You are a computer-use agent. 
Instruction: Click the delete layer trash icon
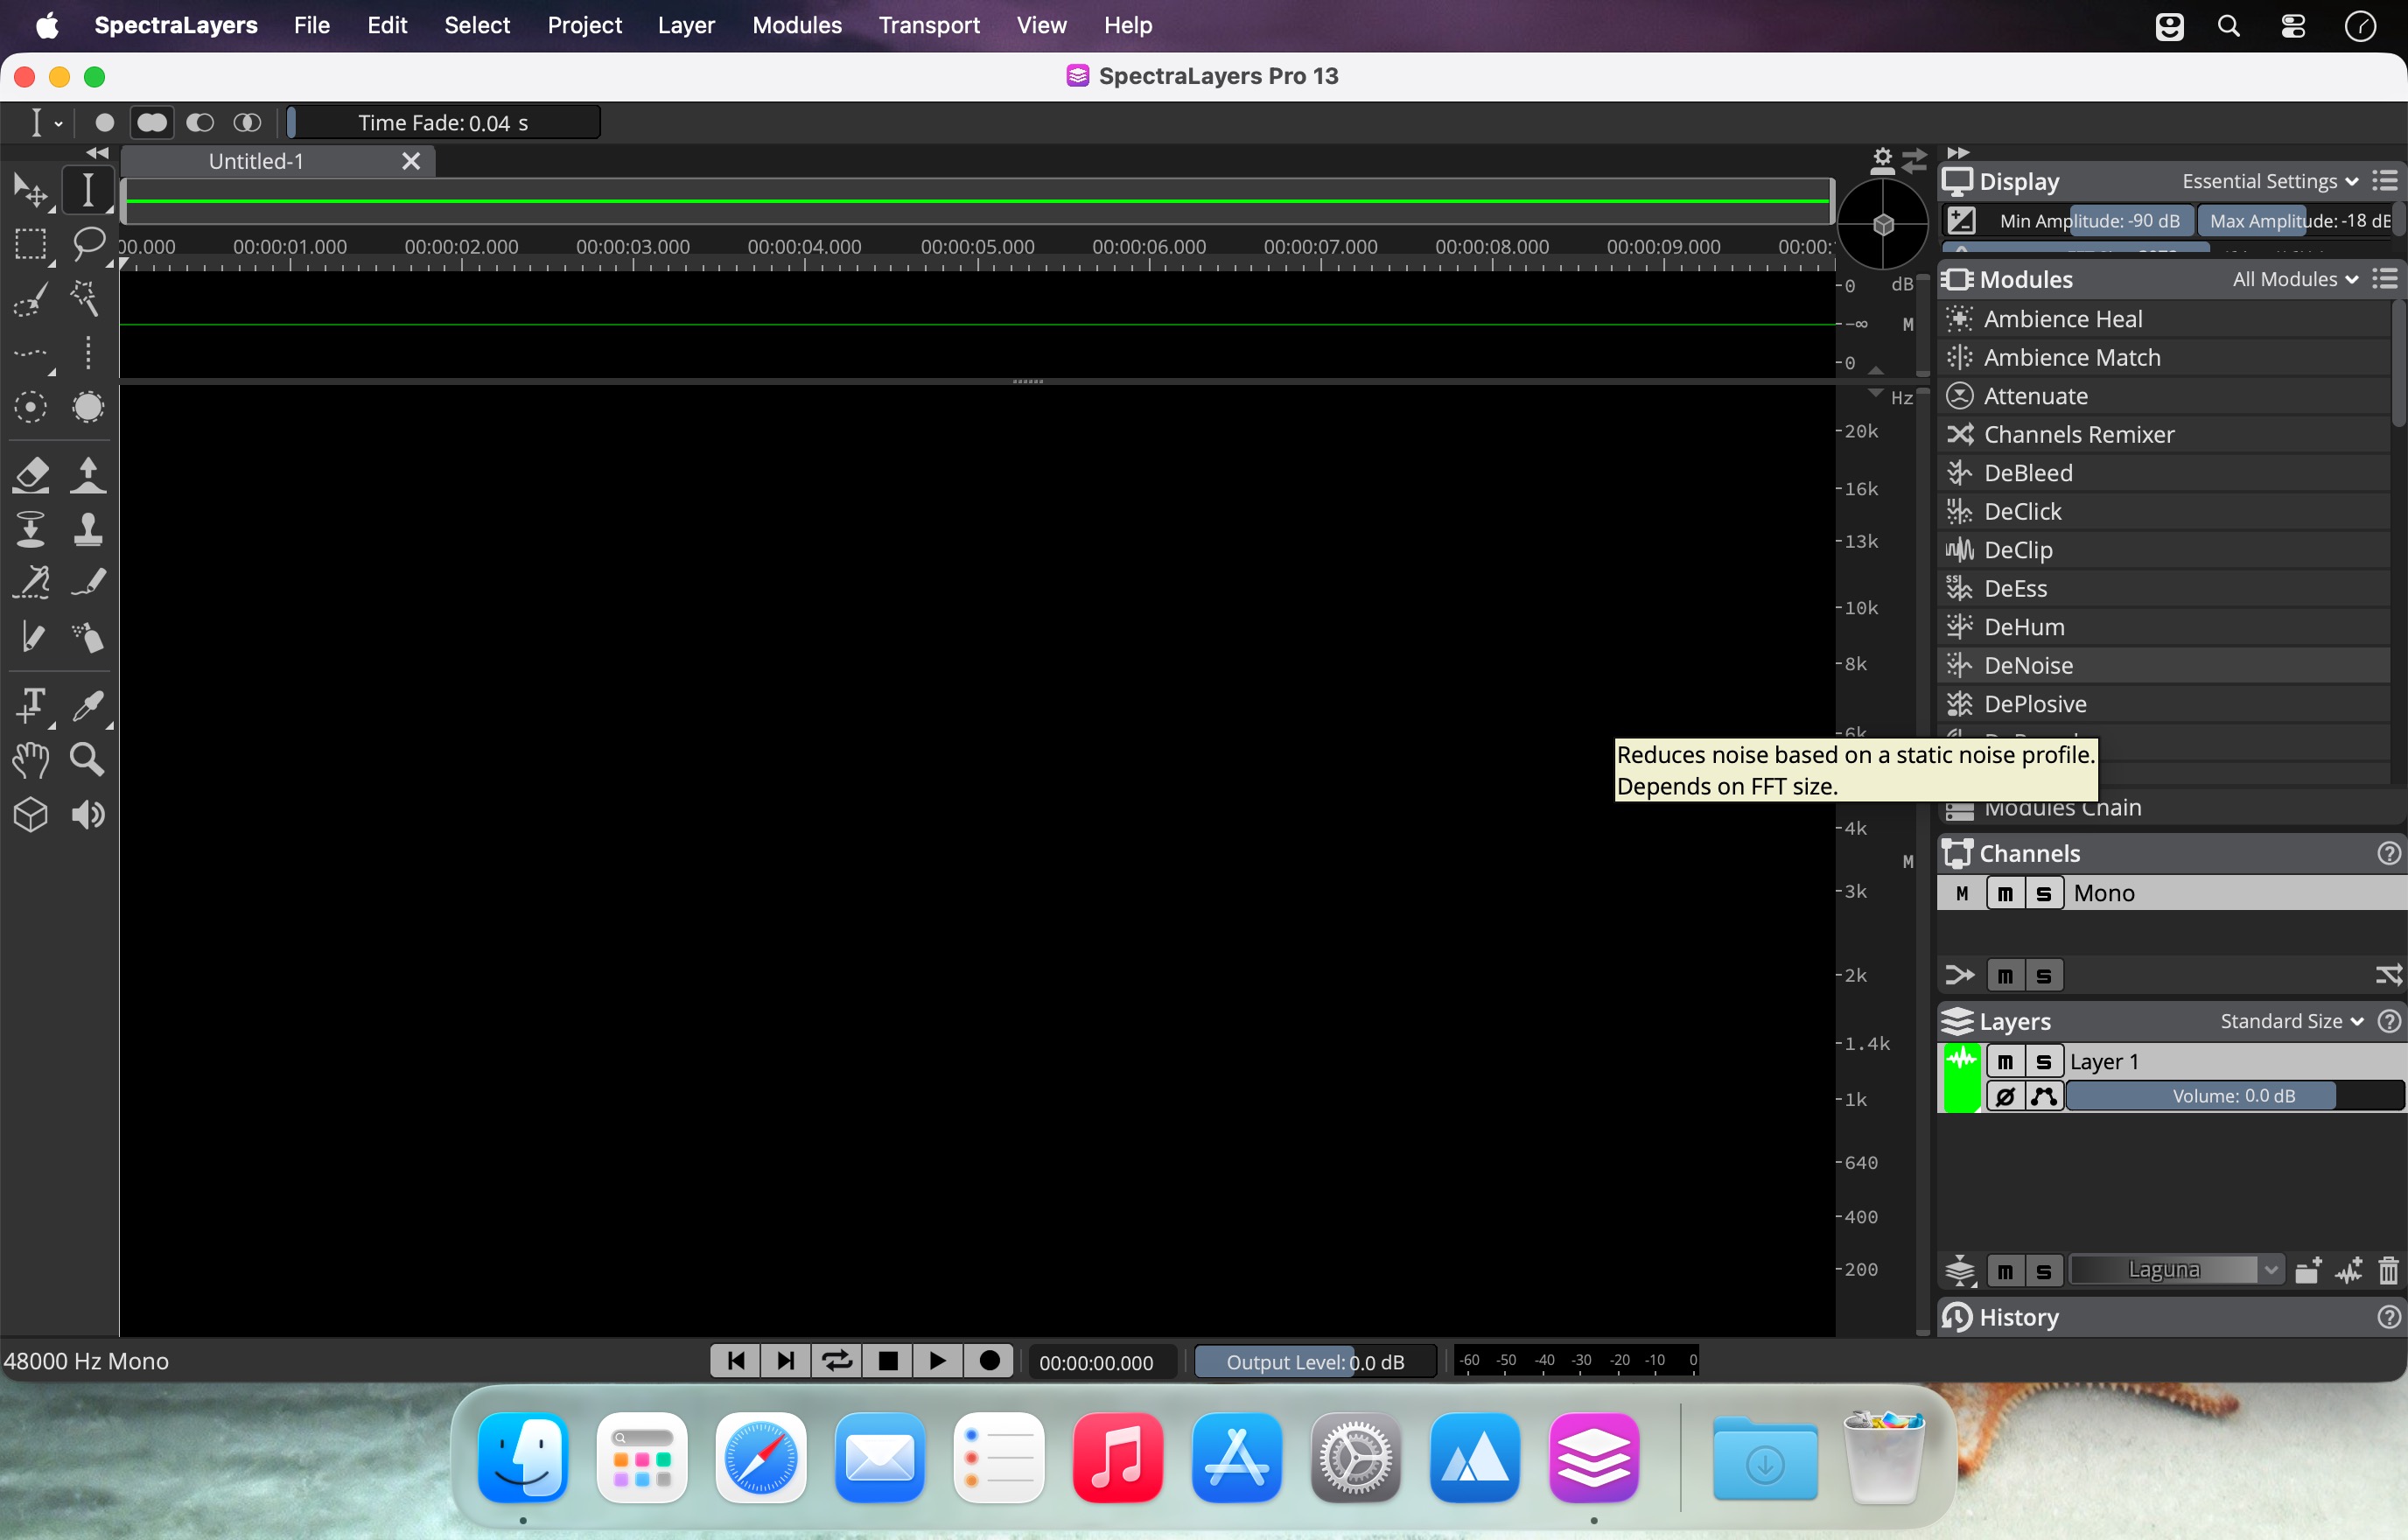point(2388,1270)
